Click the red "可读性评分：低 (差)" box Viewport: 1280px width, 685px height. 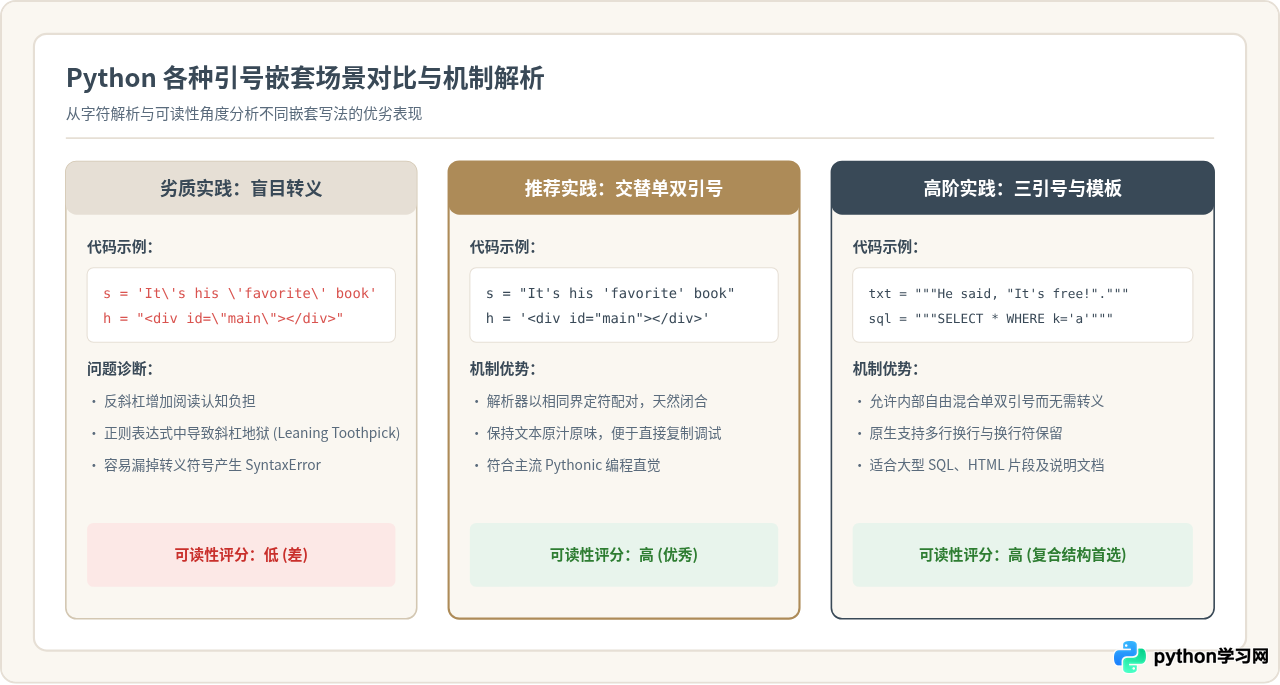pyautogui.click(x=241, y=555)
